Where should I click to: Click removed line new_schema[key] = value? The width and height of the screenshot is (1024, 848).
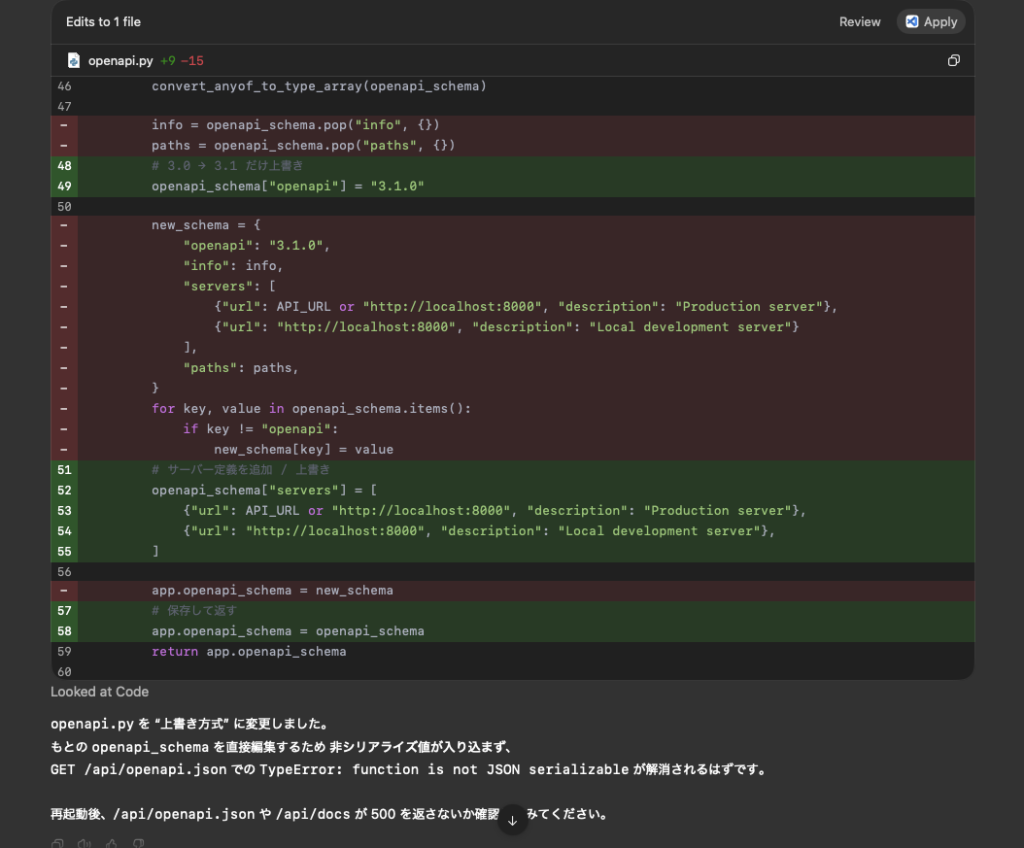point(304,449)
